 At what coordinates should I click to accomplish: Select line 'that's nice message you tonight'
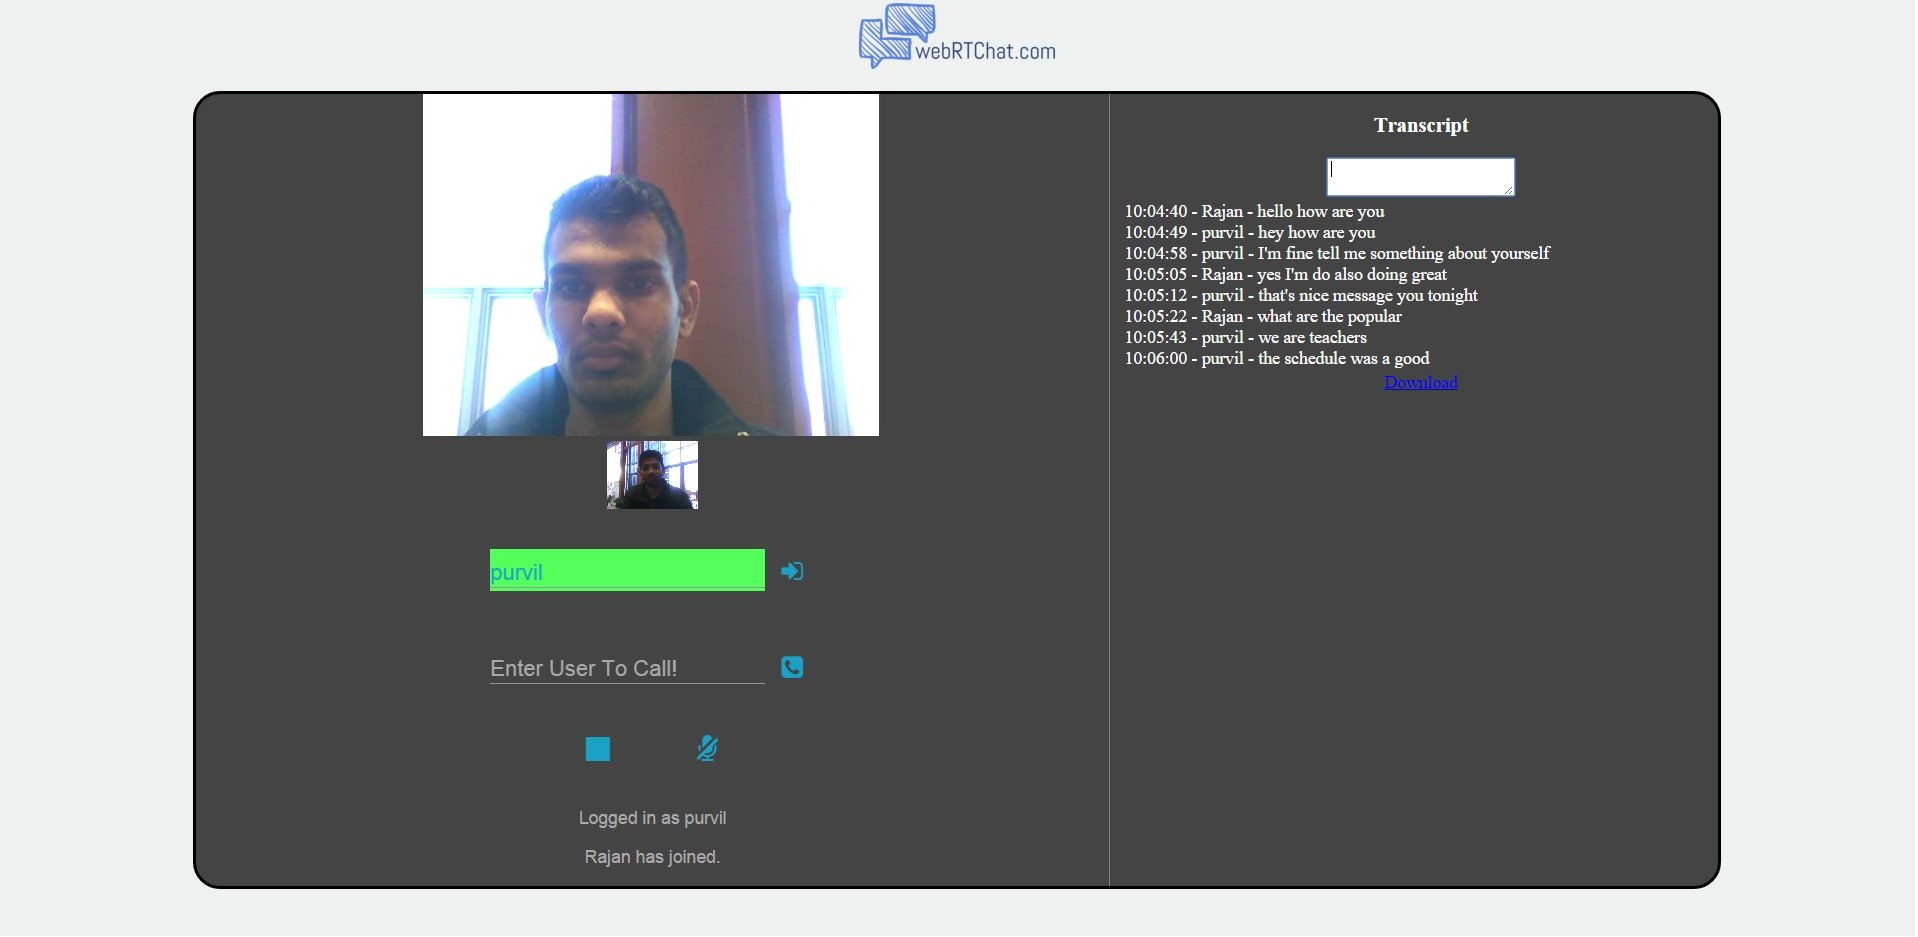coord(1301,295)
